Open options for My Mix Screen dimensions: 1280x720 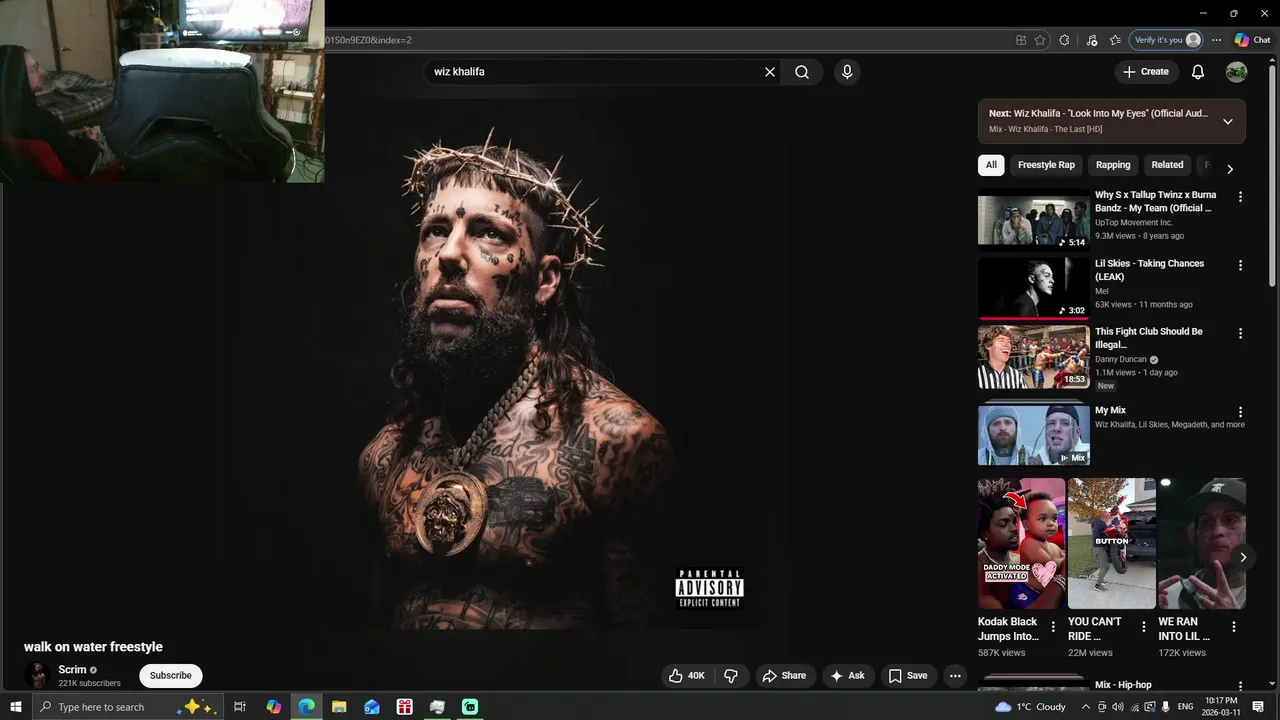[x=1240, y=412]
